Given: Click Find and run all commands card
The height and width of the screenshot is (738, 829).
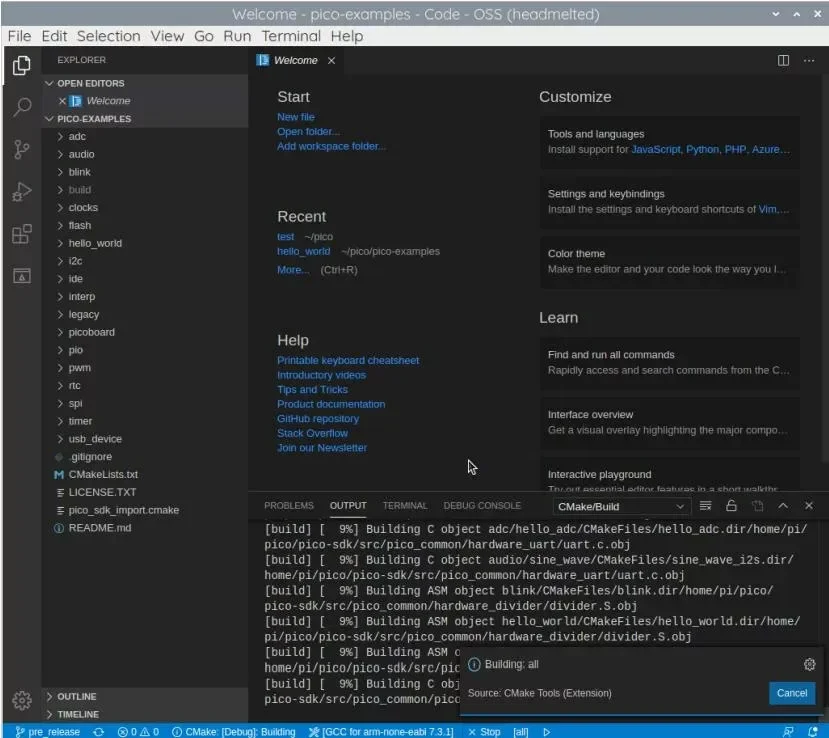Looking at the screenshot, I should [x=669, y=362].
